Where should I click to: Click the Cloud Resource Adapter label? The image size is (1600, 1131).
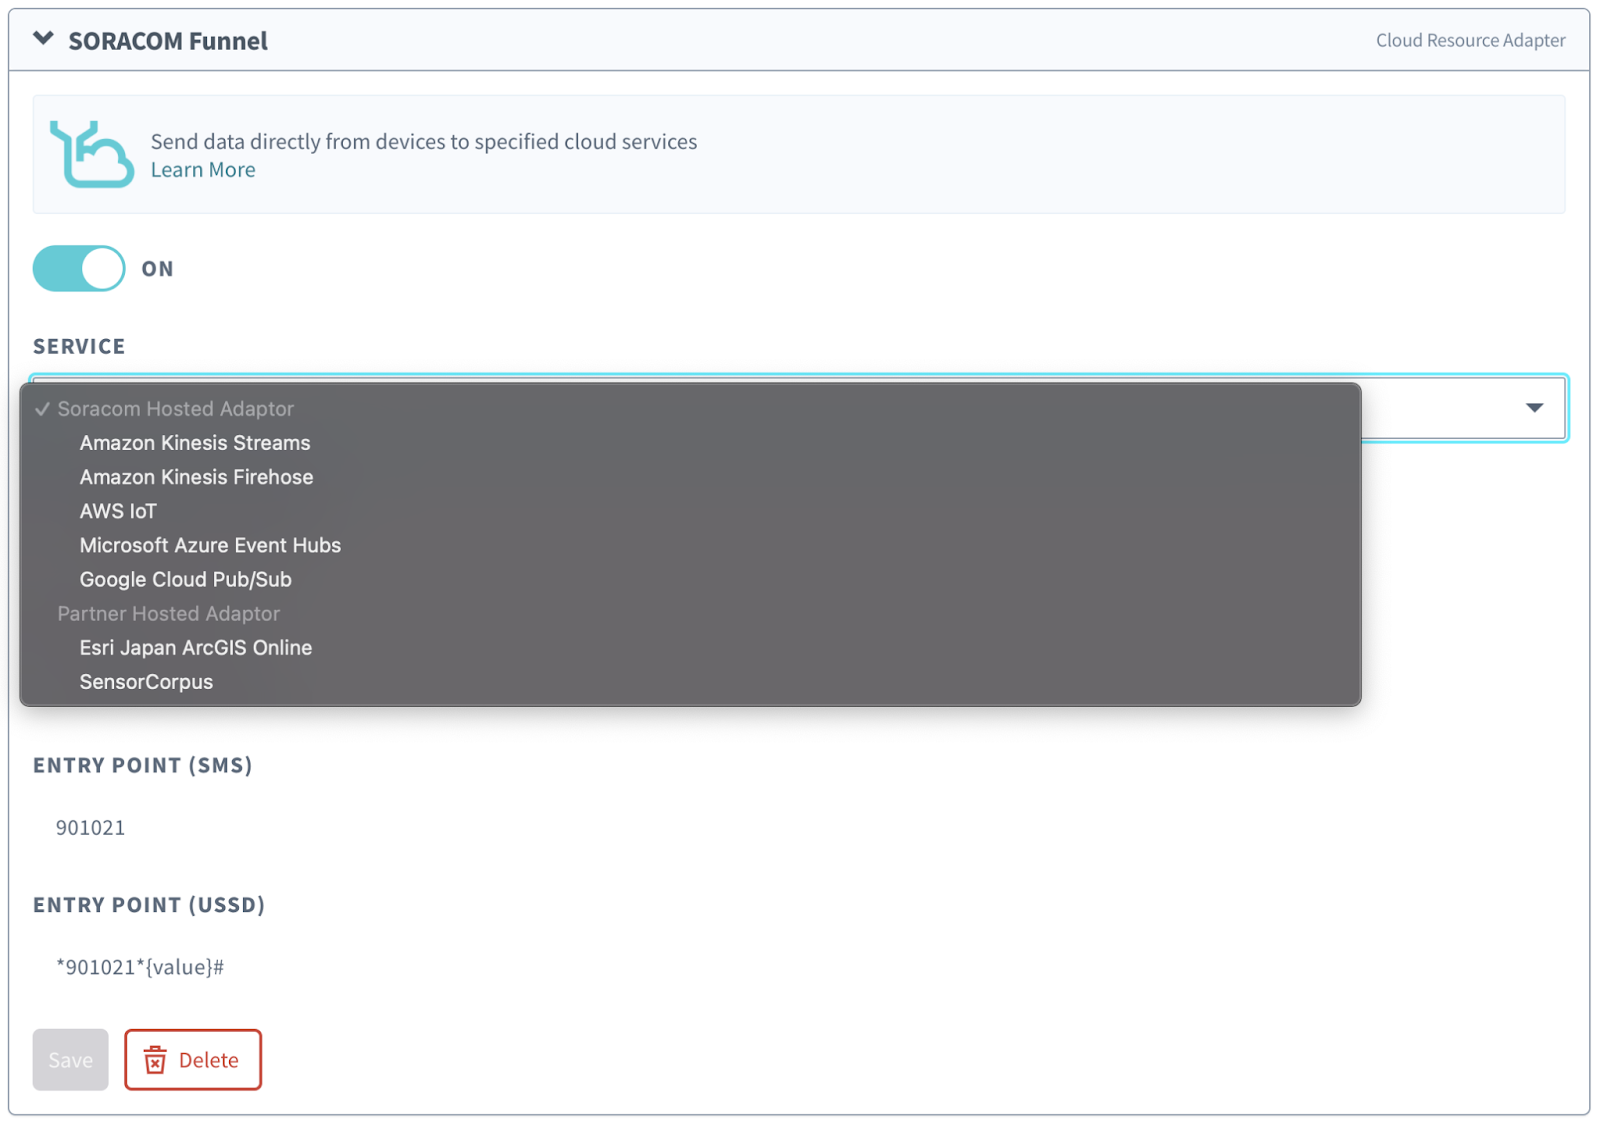coord(1469,40)
